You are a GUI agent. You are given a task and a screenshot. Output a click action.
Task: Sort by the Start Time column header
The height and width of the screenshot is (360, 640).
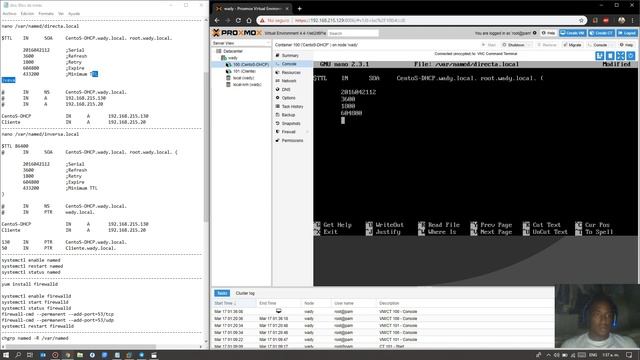[x=235, y=303]
